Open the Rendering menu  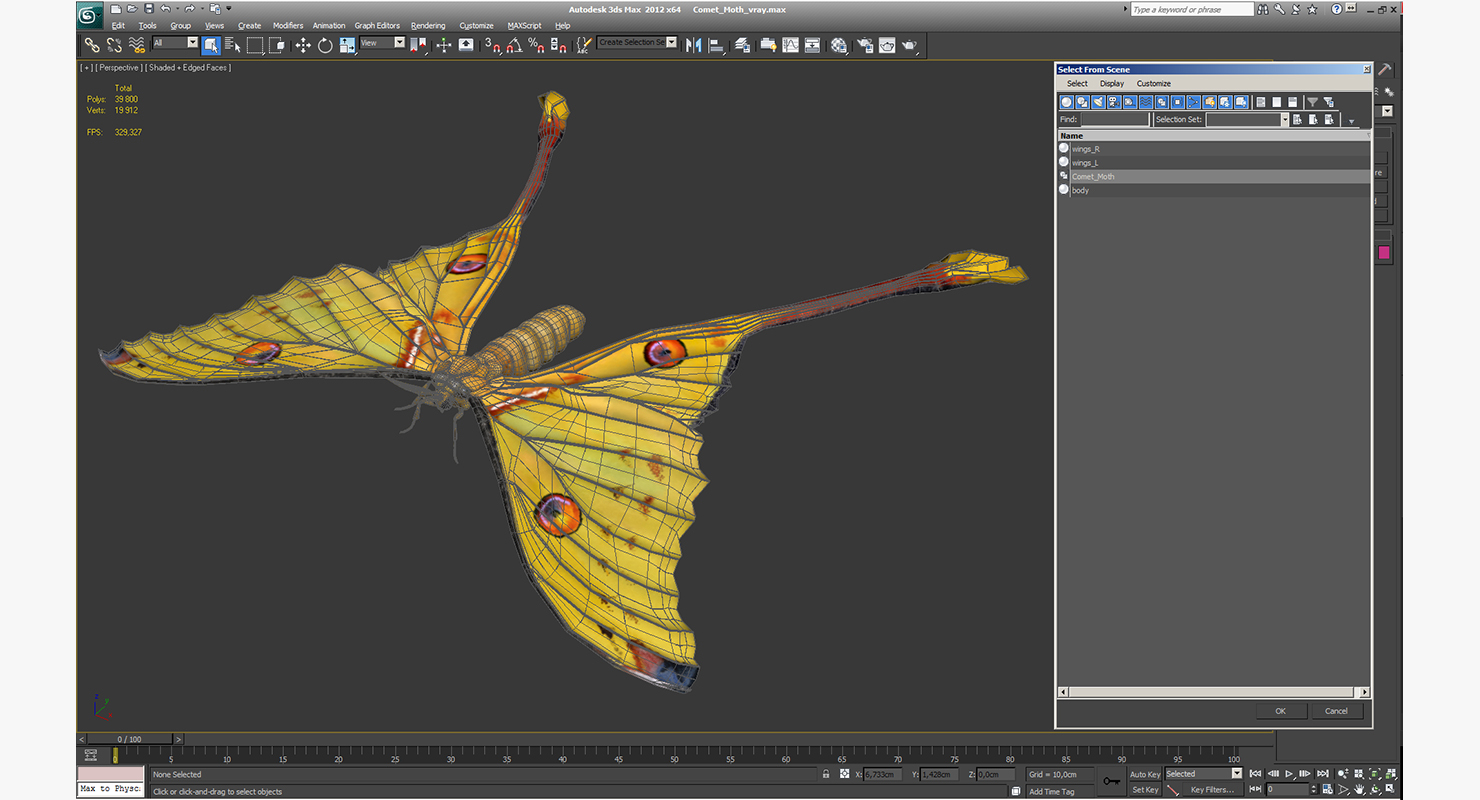(x=428, y=26)
